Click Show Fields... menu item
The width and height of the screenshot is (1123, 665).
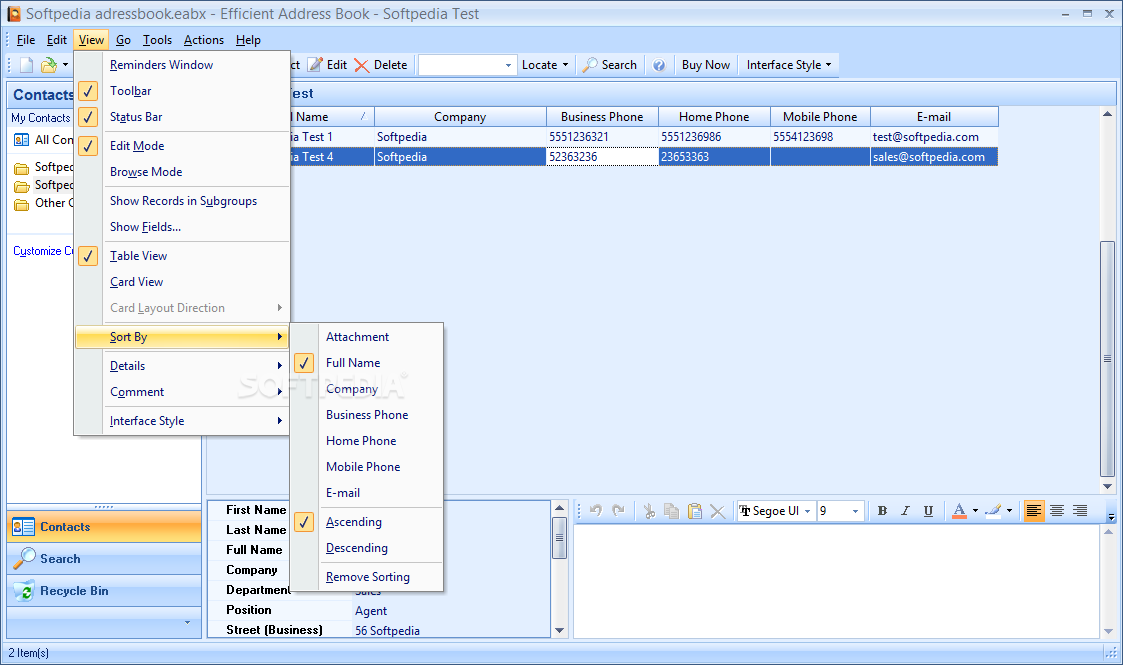tap(182, 227)
